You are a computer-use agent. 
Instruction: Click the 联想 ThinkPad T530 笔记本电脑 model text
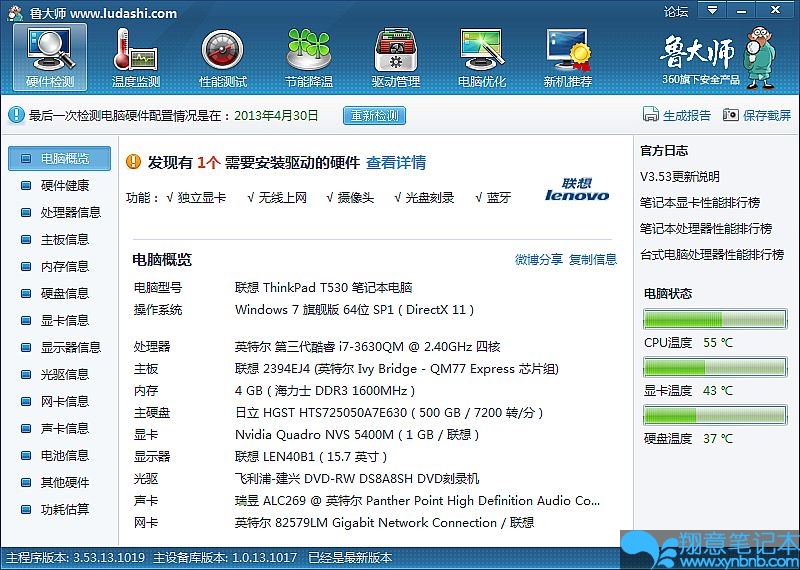coord(323,288)
